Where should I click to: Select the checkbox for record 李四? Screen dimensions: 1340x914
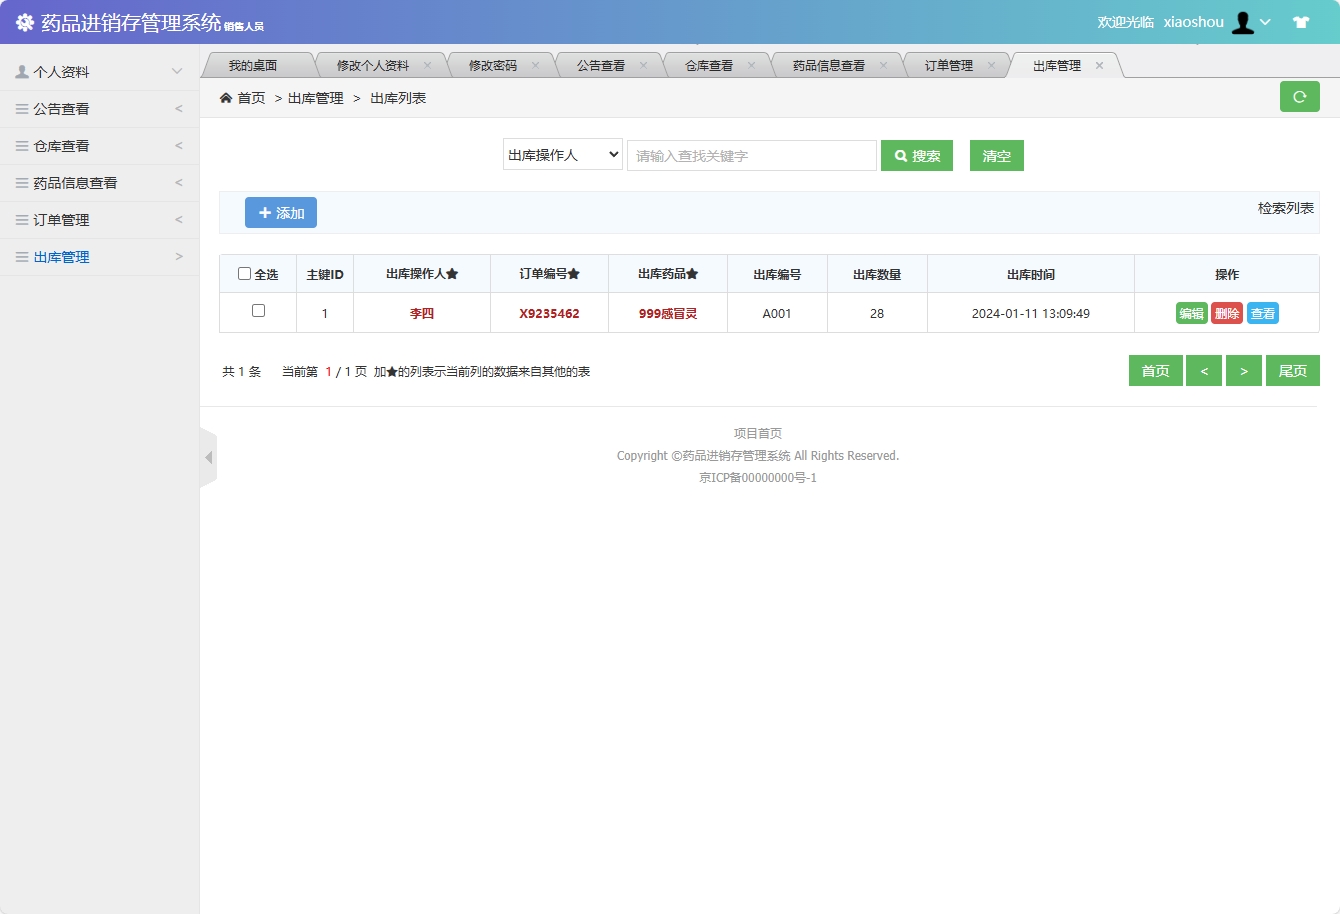[257, 312]
